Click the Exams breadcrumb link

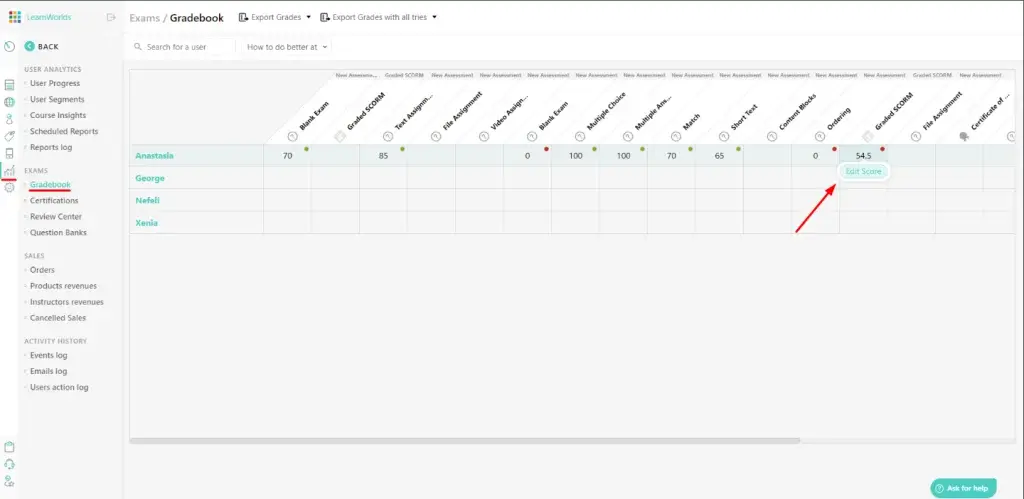point(144,18)
